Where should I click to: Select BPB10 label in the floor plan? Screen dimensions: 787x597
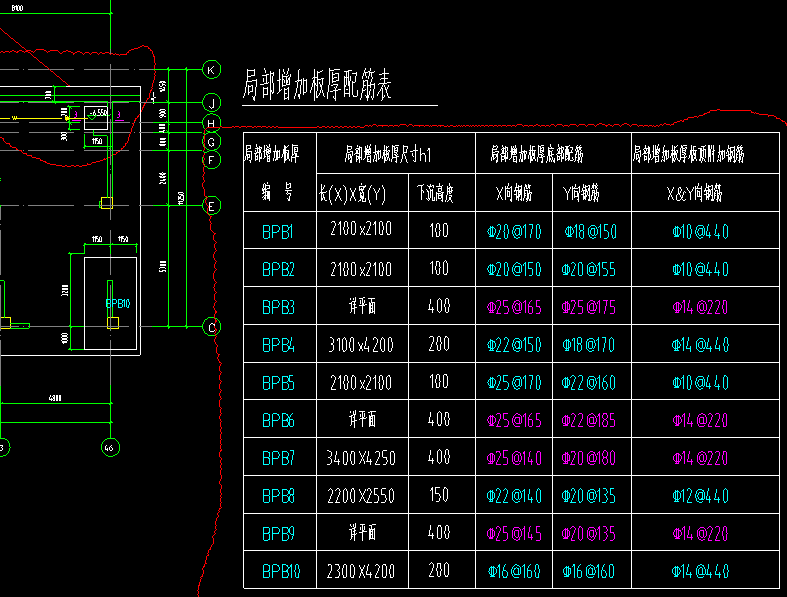pos(118,303)
